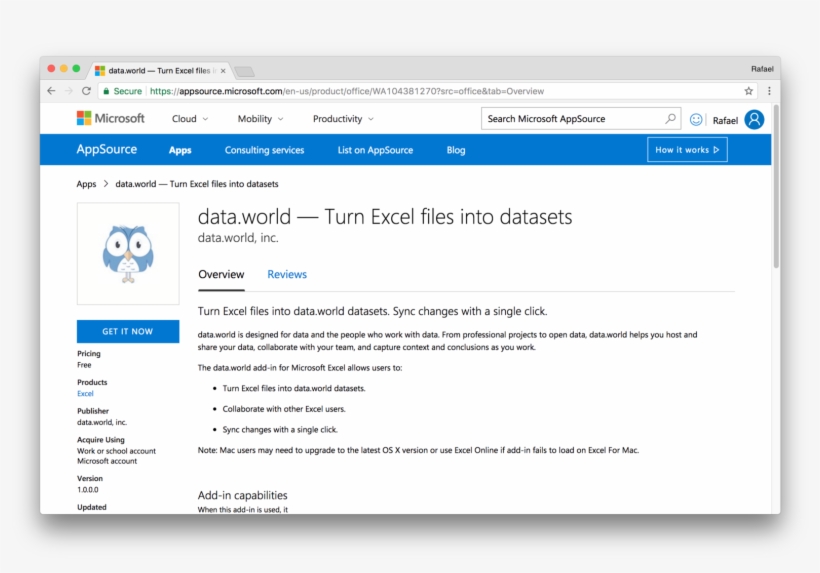
Task: Click the page vertical scrollbar
Action: click(x=776, y=188)
